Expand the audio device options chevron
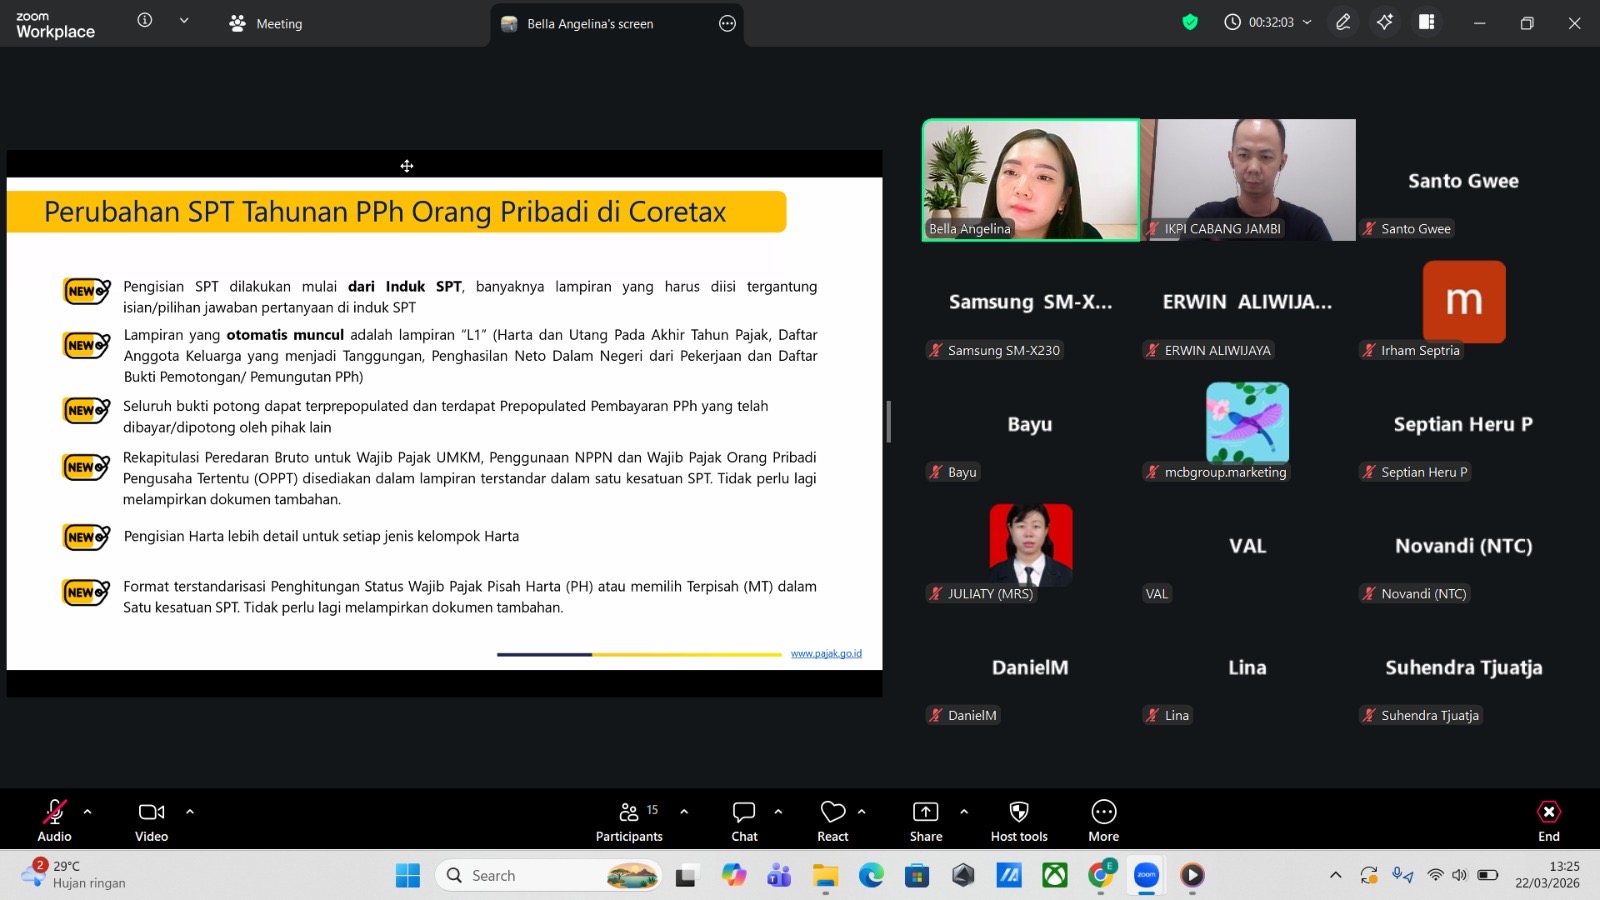The image size is (1600, 900). coord(86,811)
